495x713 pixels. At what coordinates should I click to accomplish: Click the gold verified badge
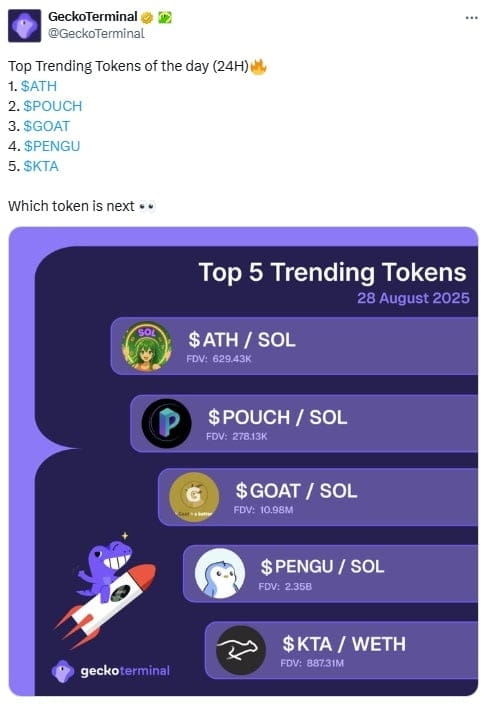147,18
